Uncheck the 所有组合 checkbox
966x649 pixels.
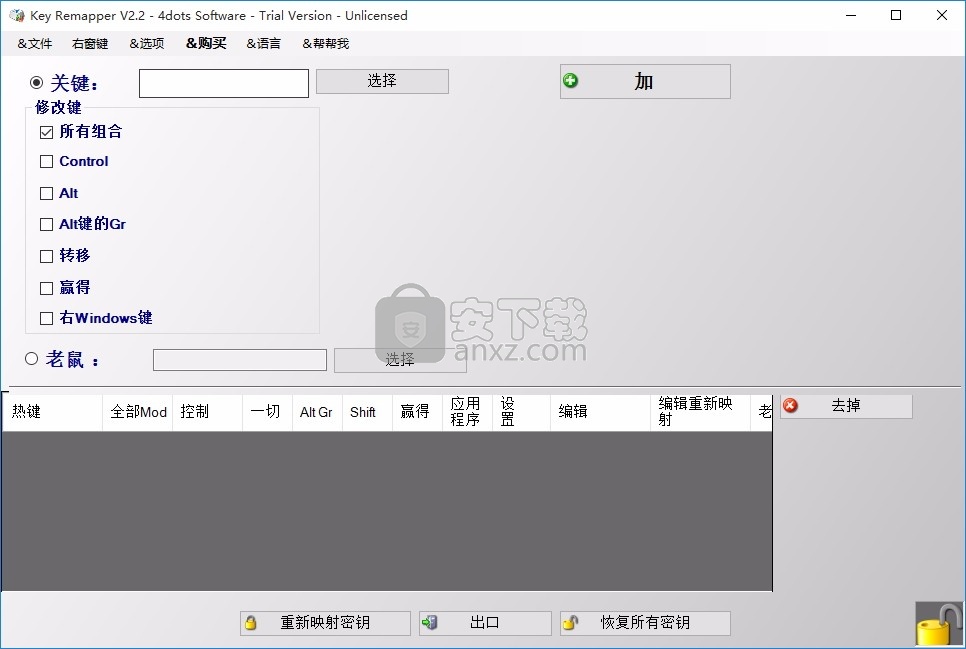46,132
